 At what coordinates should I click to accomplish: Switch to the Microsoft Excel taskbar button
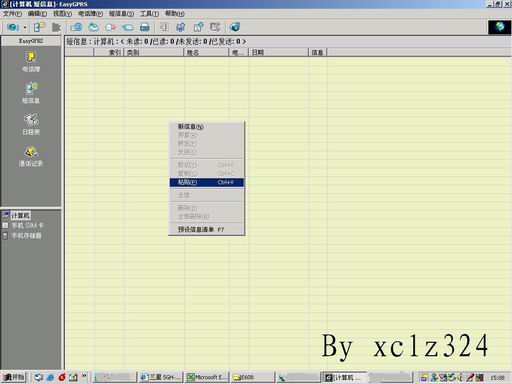207,377
